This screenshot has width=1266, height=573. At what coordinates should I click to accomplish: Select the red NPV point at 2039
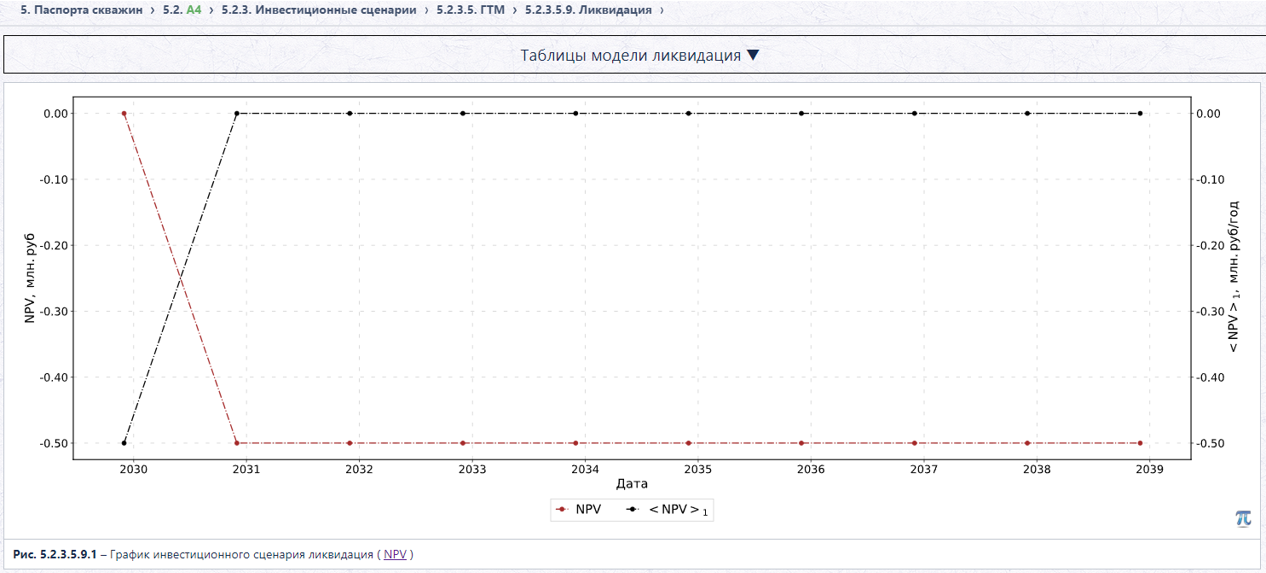(1140, 443)
